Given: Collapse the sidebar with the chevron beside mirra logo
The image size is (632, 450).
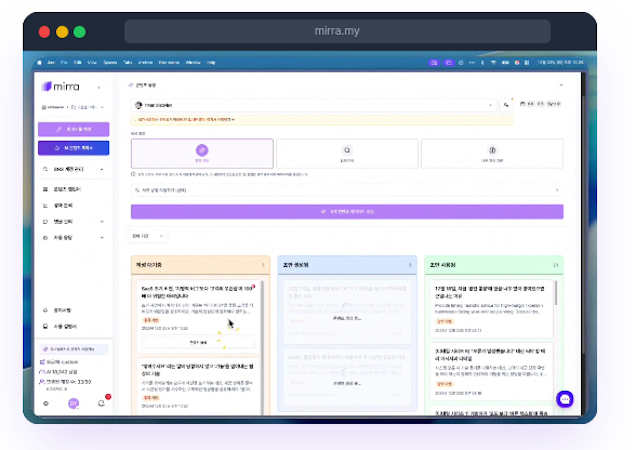Looking at the screenshot, I should [99, 87].
